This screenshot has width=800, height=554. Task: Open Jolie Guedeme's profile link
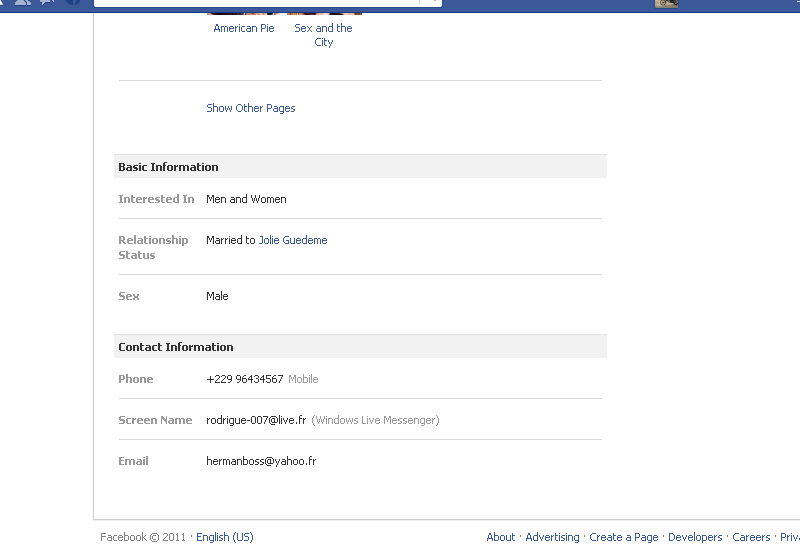[x=293, y=240]
